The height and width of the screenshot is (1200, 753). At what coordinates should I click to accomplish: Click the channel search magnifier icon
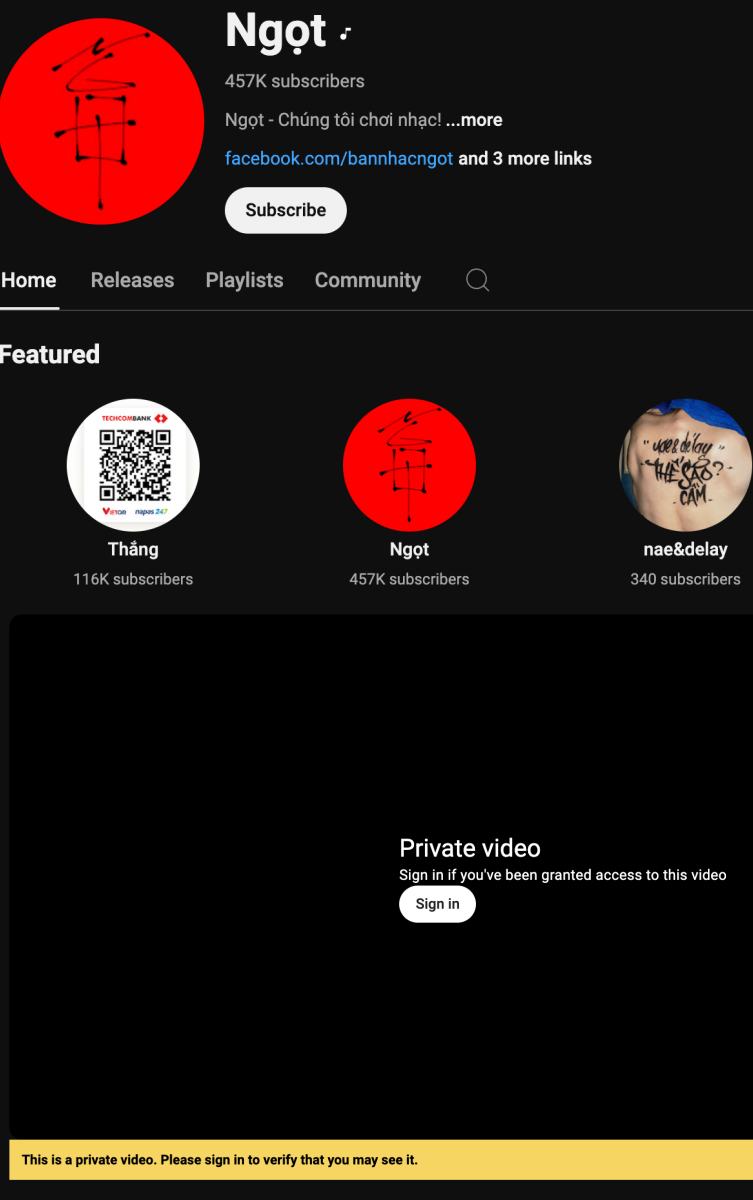(478, 281)
